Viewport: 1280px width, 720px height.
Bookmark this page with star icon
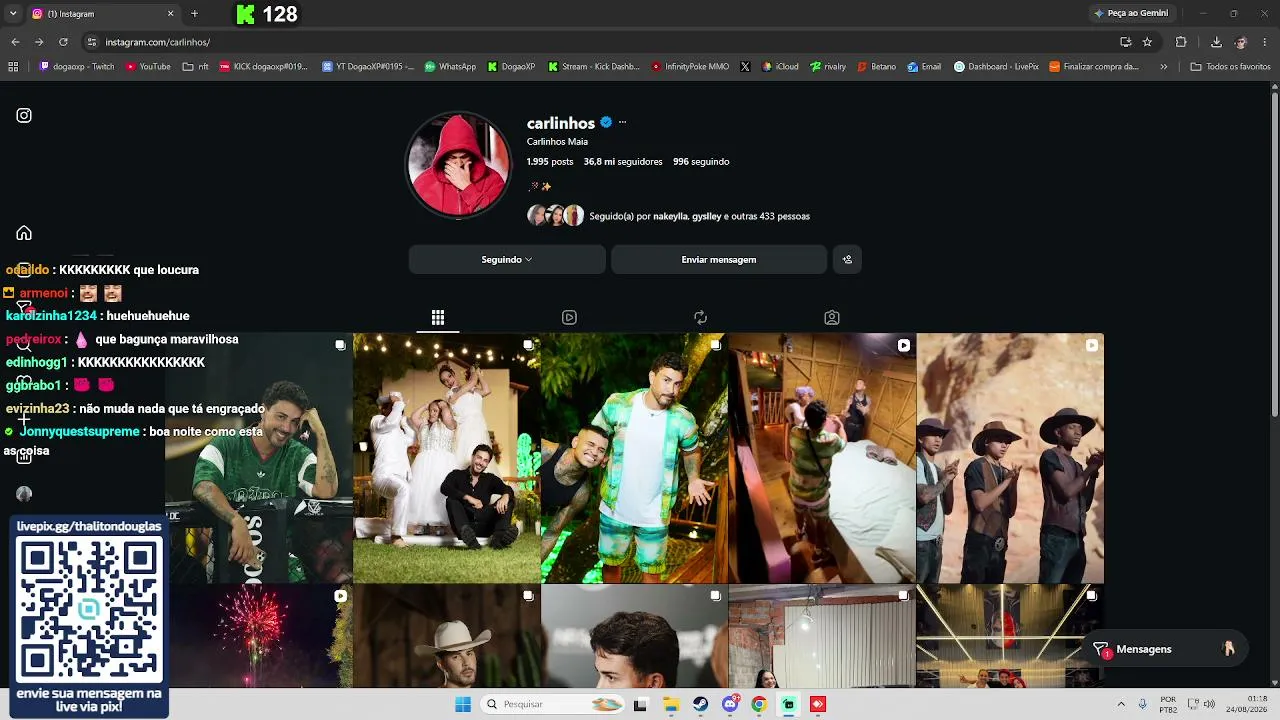(1147, 42)
